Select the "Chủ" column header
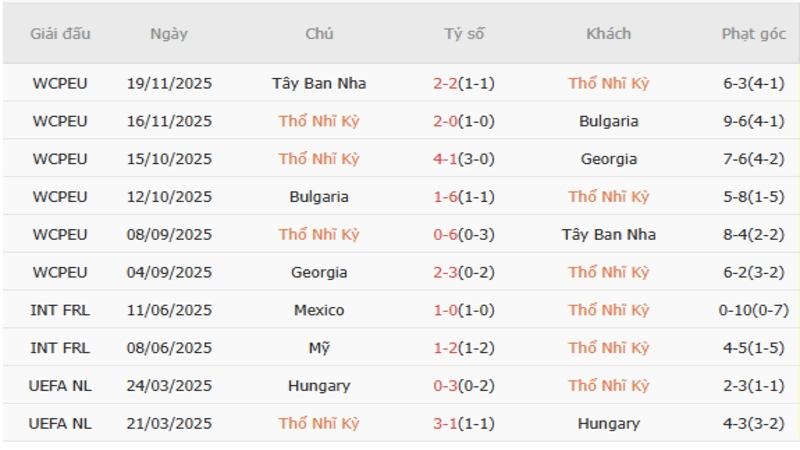The width and height of the screenshot is (800, 450). (319, 33)
